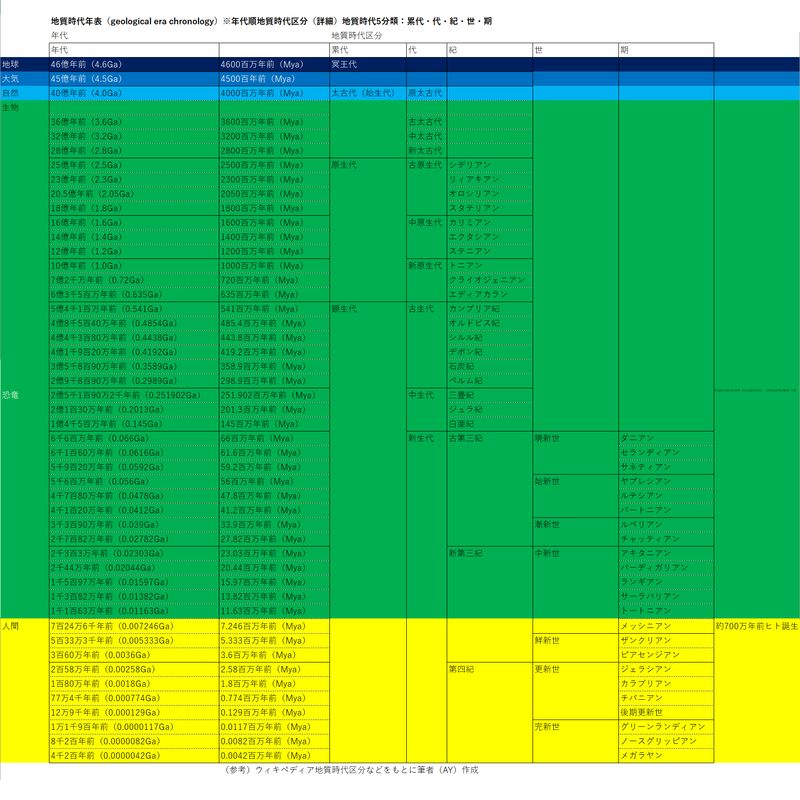Click the '白亜紀' period cell
The height and width of the screenshot is (800, 800).
(462, 424)
